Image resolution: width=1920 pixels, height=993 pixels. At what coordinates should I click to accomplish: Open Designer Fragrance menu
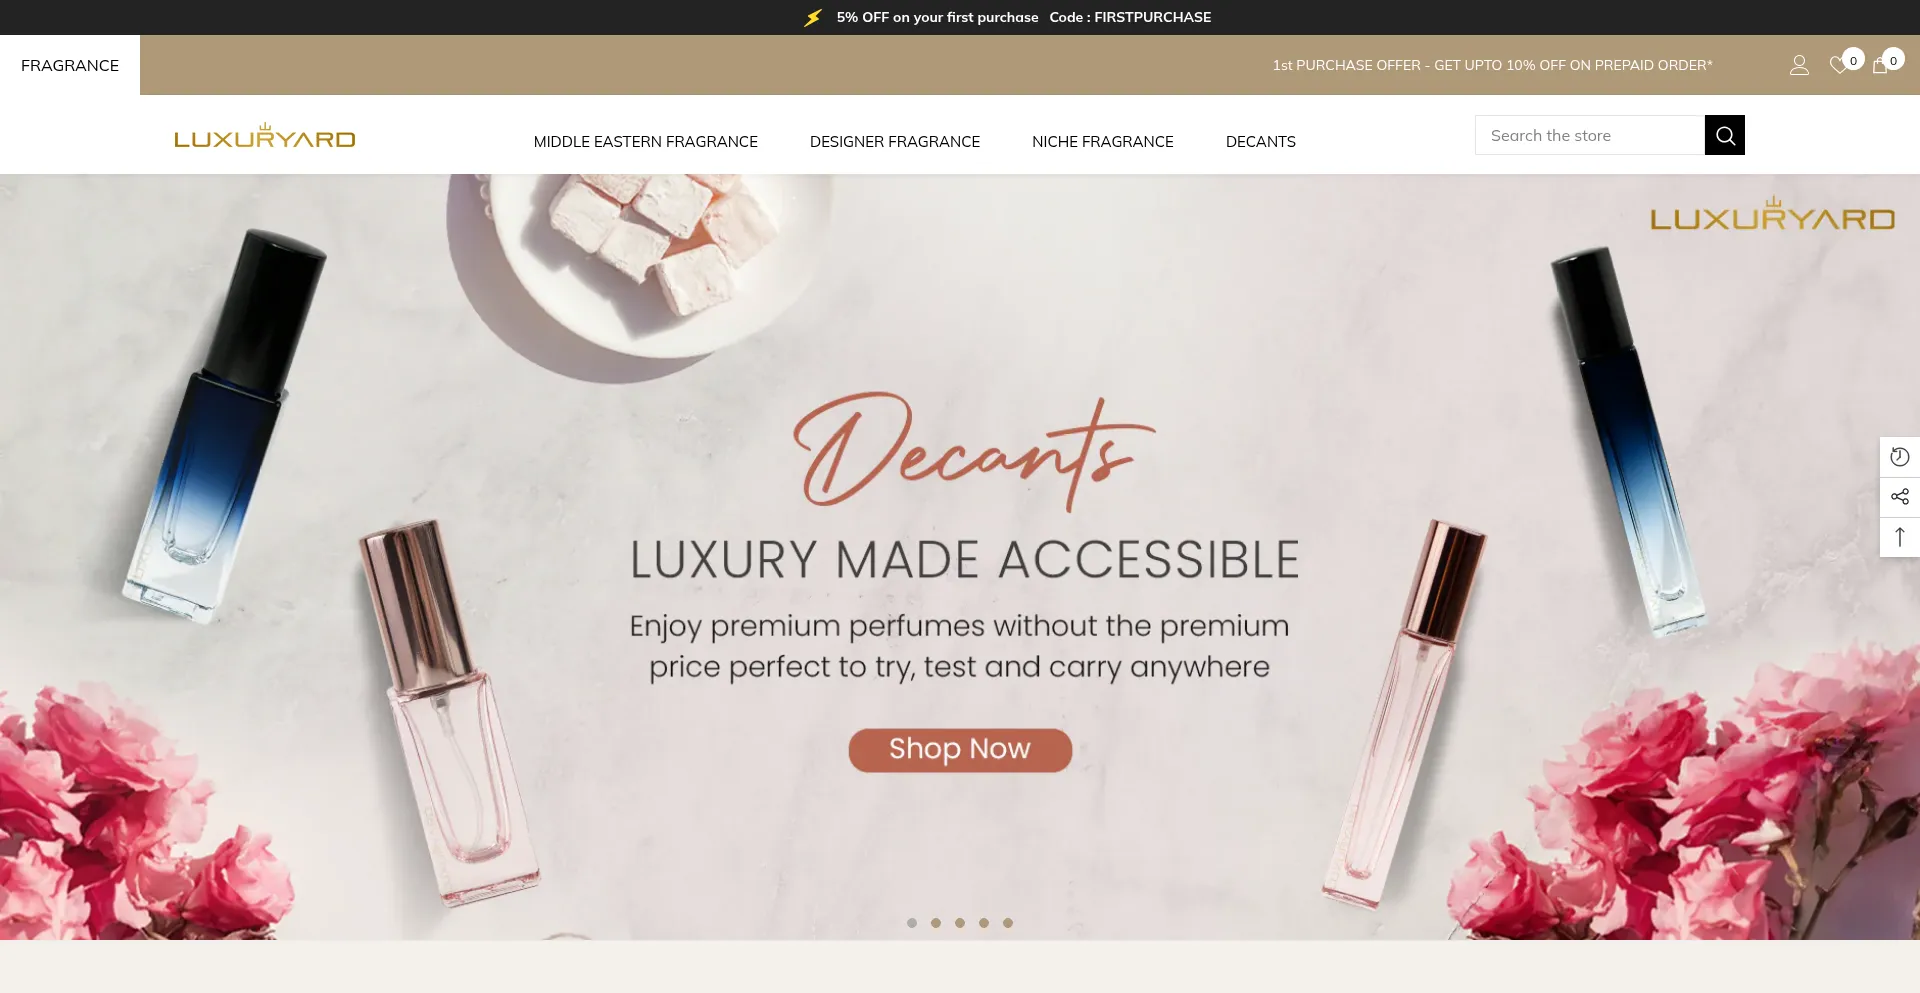pos(895,142)
